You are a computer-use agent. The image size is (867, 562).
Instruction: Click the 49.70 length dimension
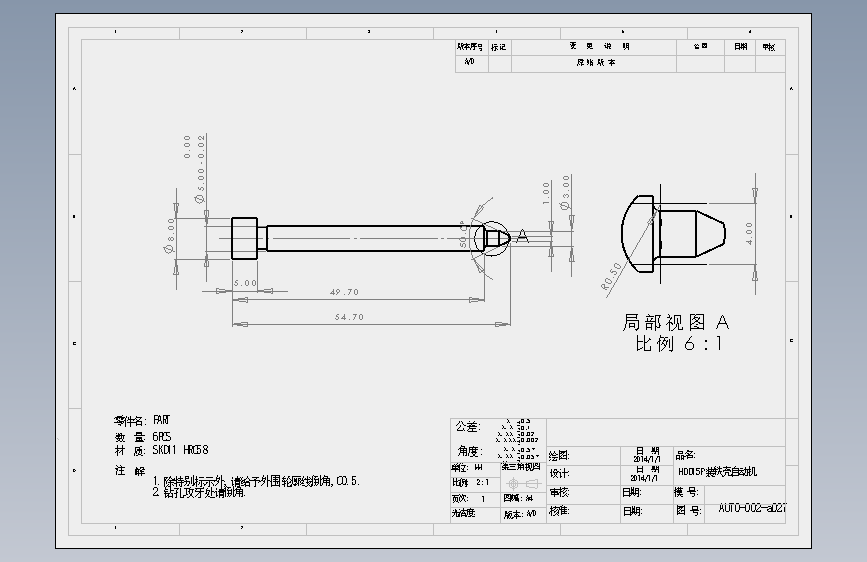[344, 292]
